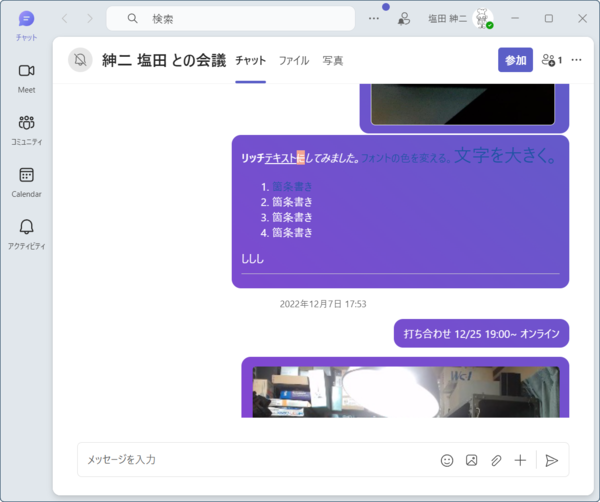The width and height of the screenshot is (600, 502).
Task: Open more compose options plus icon
Action: click(520, 460)
